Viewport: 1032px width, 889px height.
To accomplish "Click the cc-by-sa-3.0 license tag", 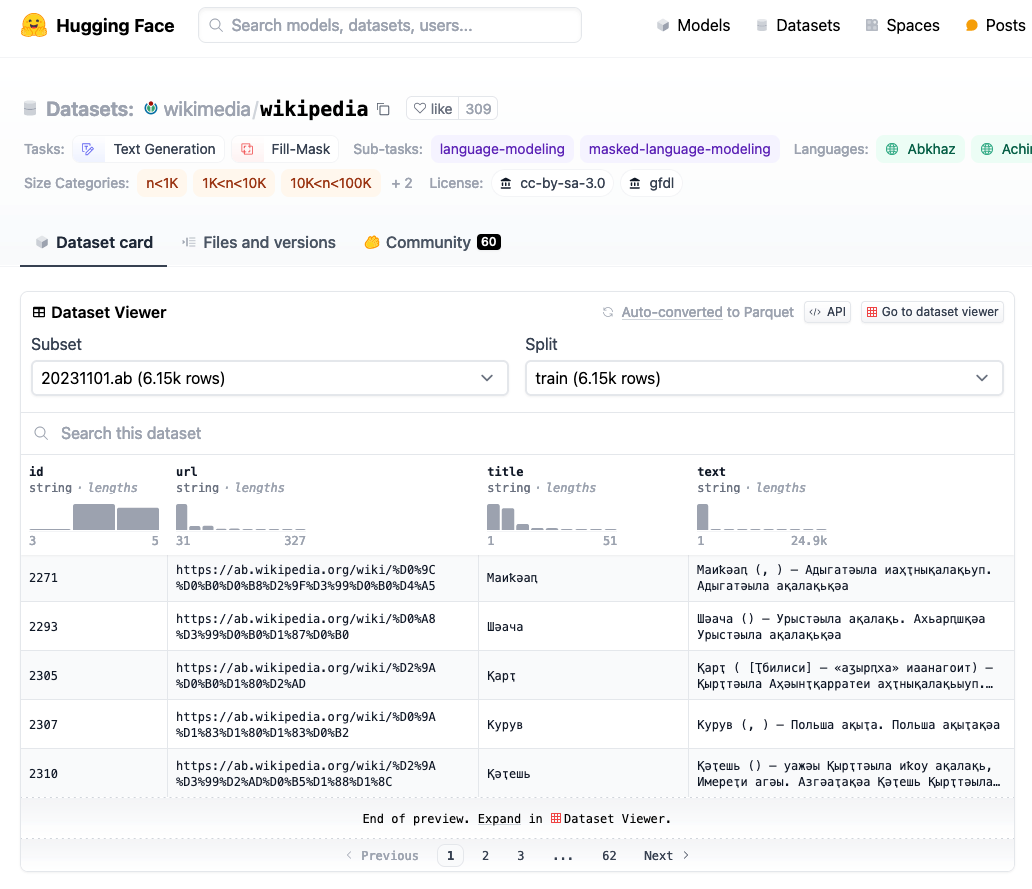I will point(553,183).
